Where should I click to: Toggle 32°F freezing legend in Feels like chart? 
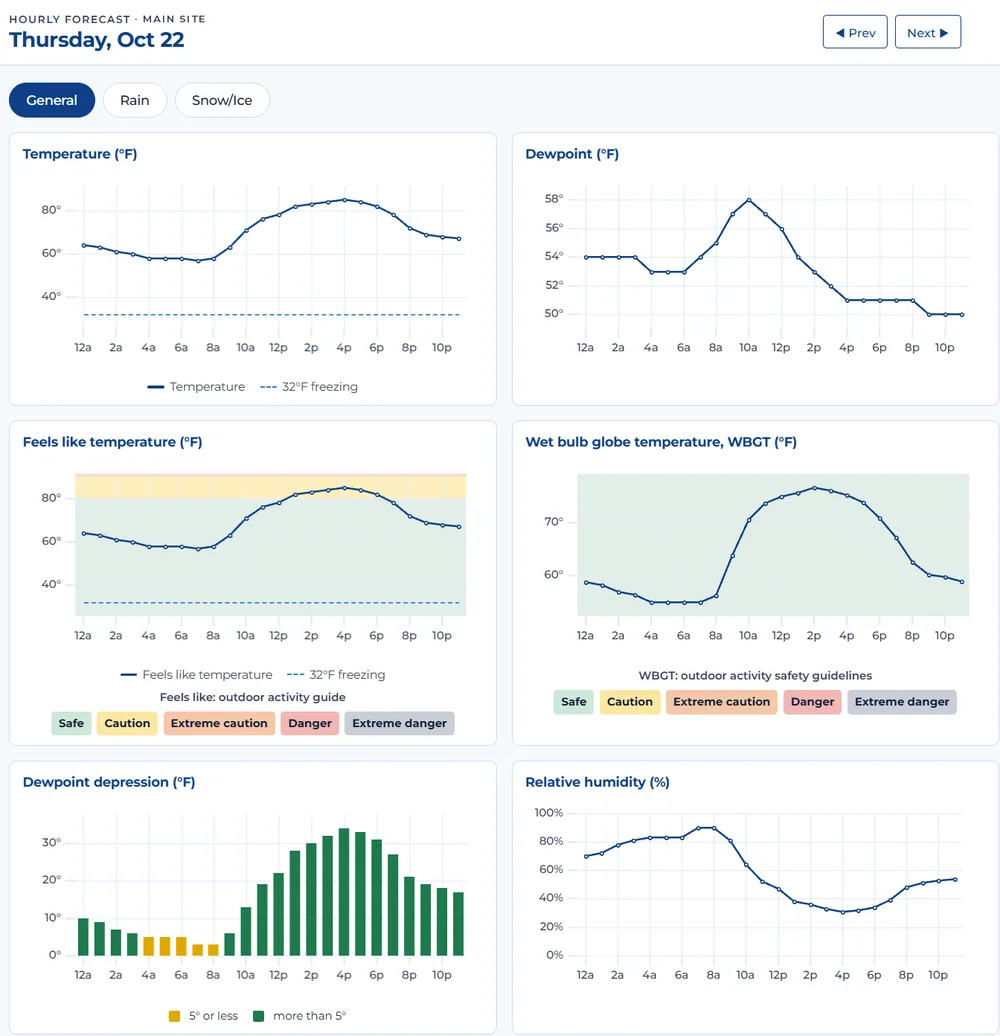pos(336,675)
